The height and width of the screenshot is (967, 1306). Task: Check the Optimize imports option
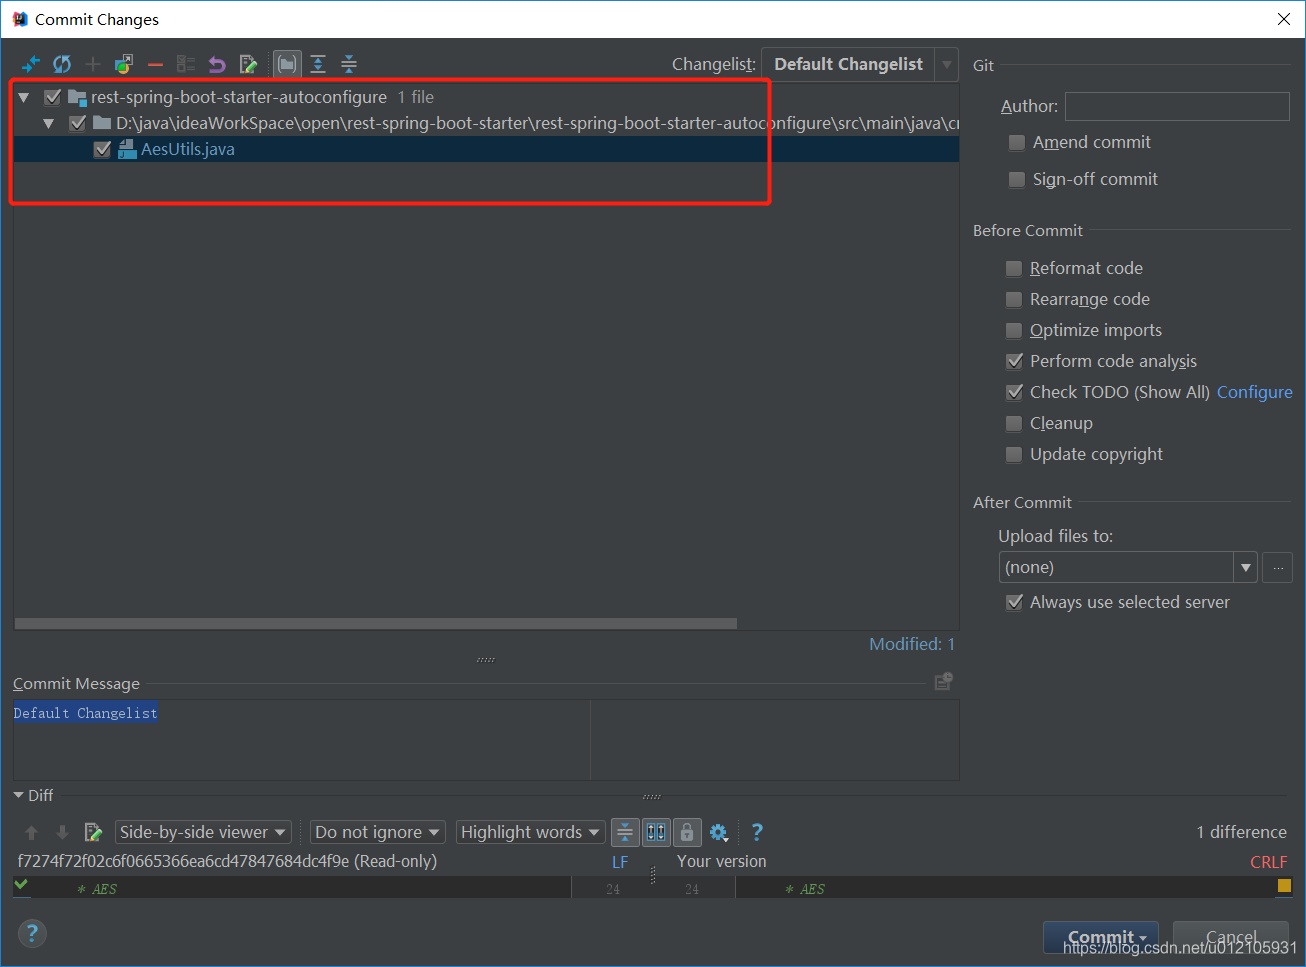tap(1014, 331)
